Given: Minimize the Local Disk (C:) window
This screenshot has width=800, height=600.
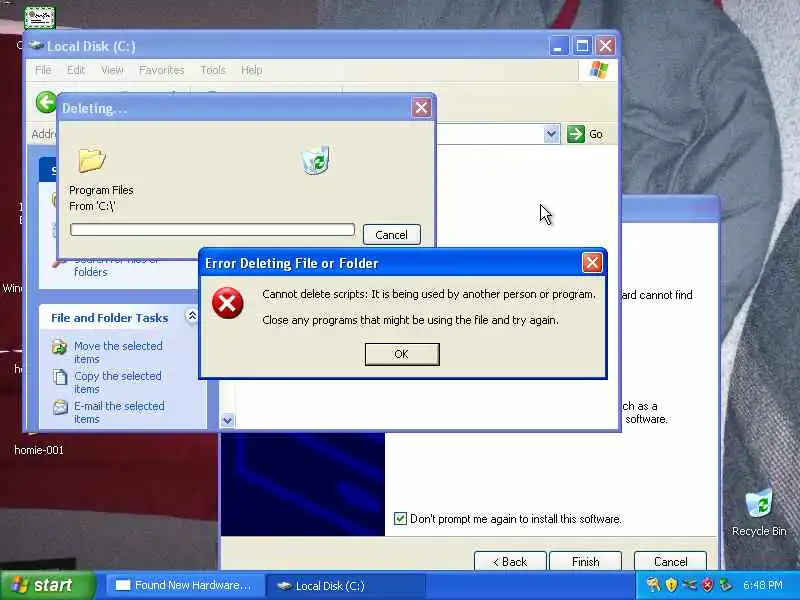Looking at the screenshot, I should coord(559,46).
